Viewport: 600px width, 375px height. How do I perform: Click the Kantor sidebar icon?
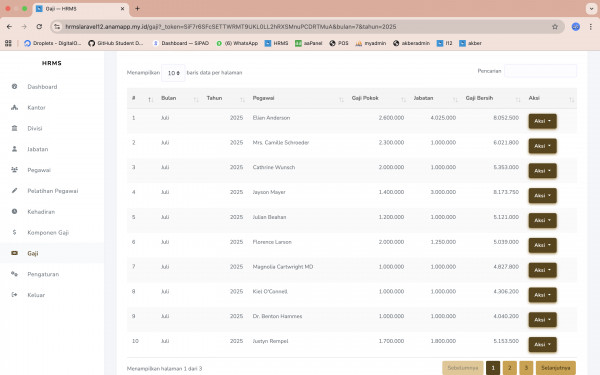[15, 108]
